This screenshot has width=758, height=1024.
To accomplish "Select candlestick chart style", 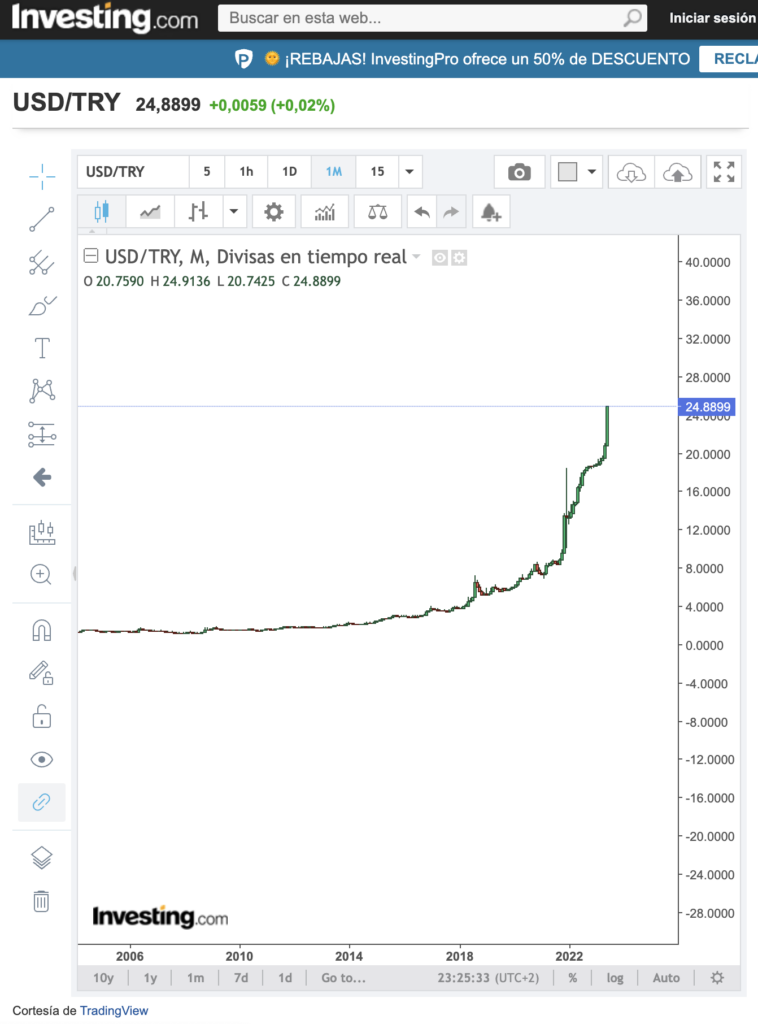I will 101,212.
